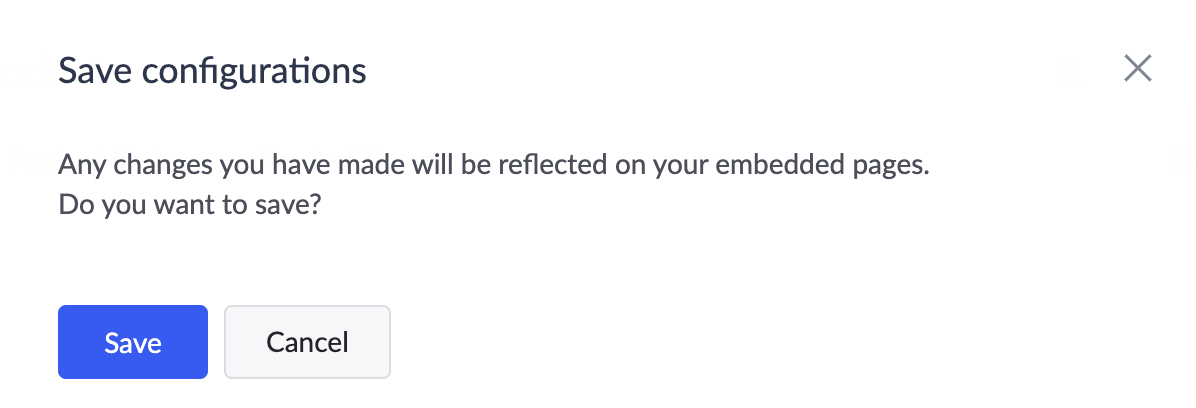The height and width of the screenshot is (408, 1196).
Task: Click the 'Save configurations' dialog title
Action: [x=212, y=71]
